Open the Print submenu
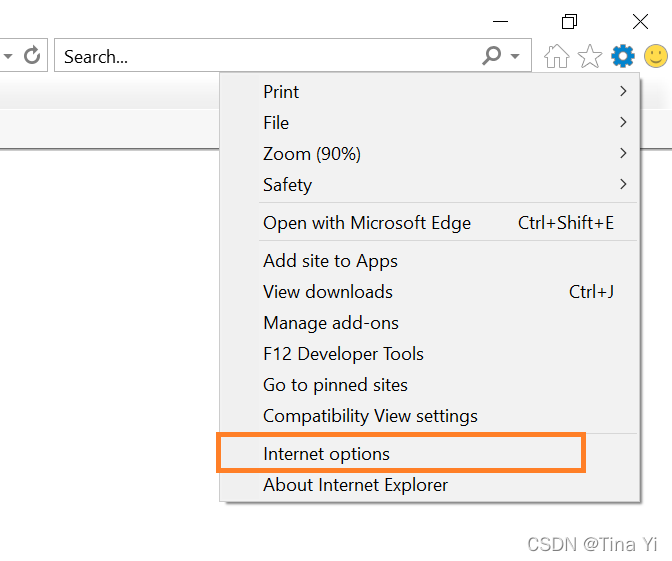 [430, 92]
